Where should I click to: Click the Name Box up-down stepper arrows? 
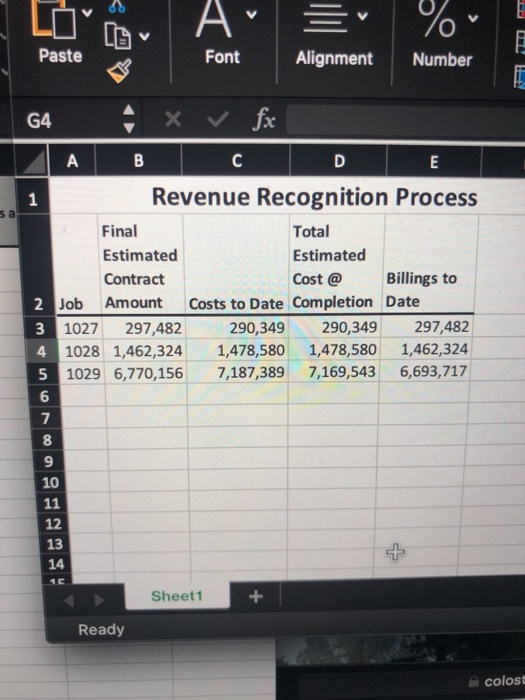pos(129,119)
